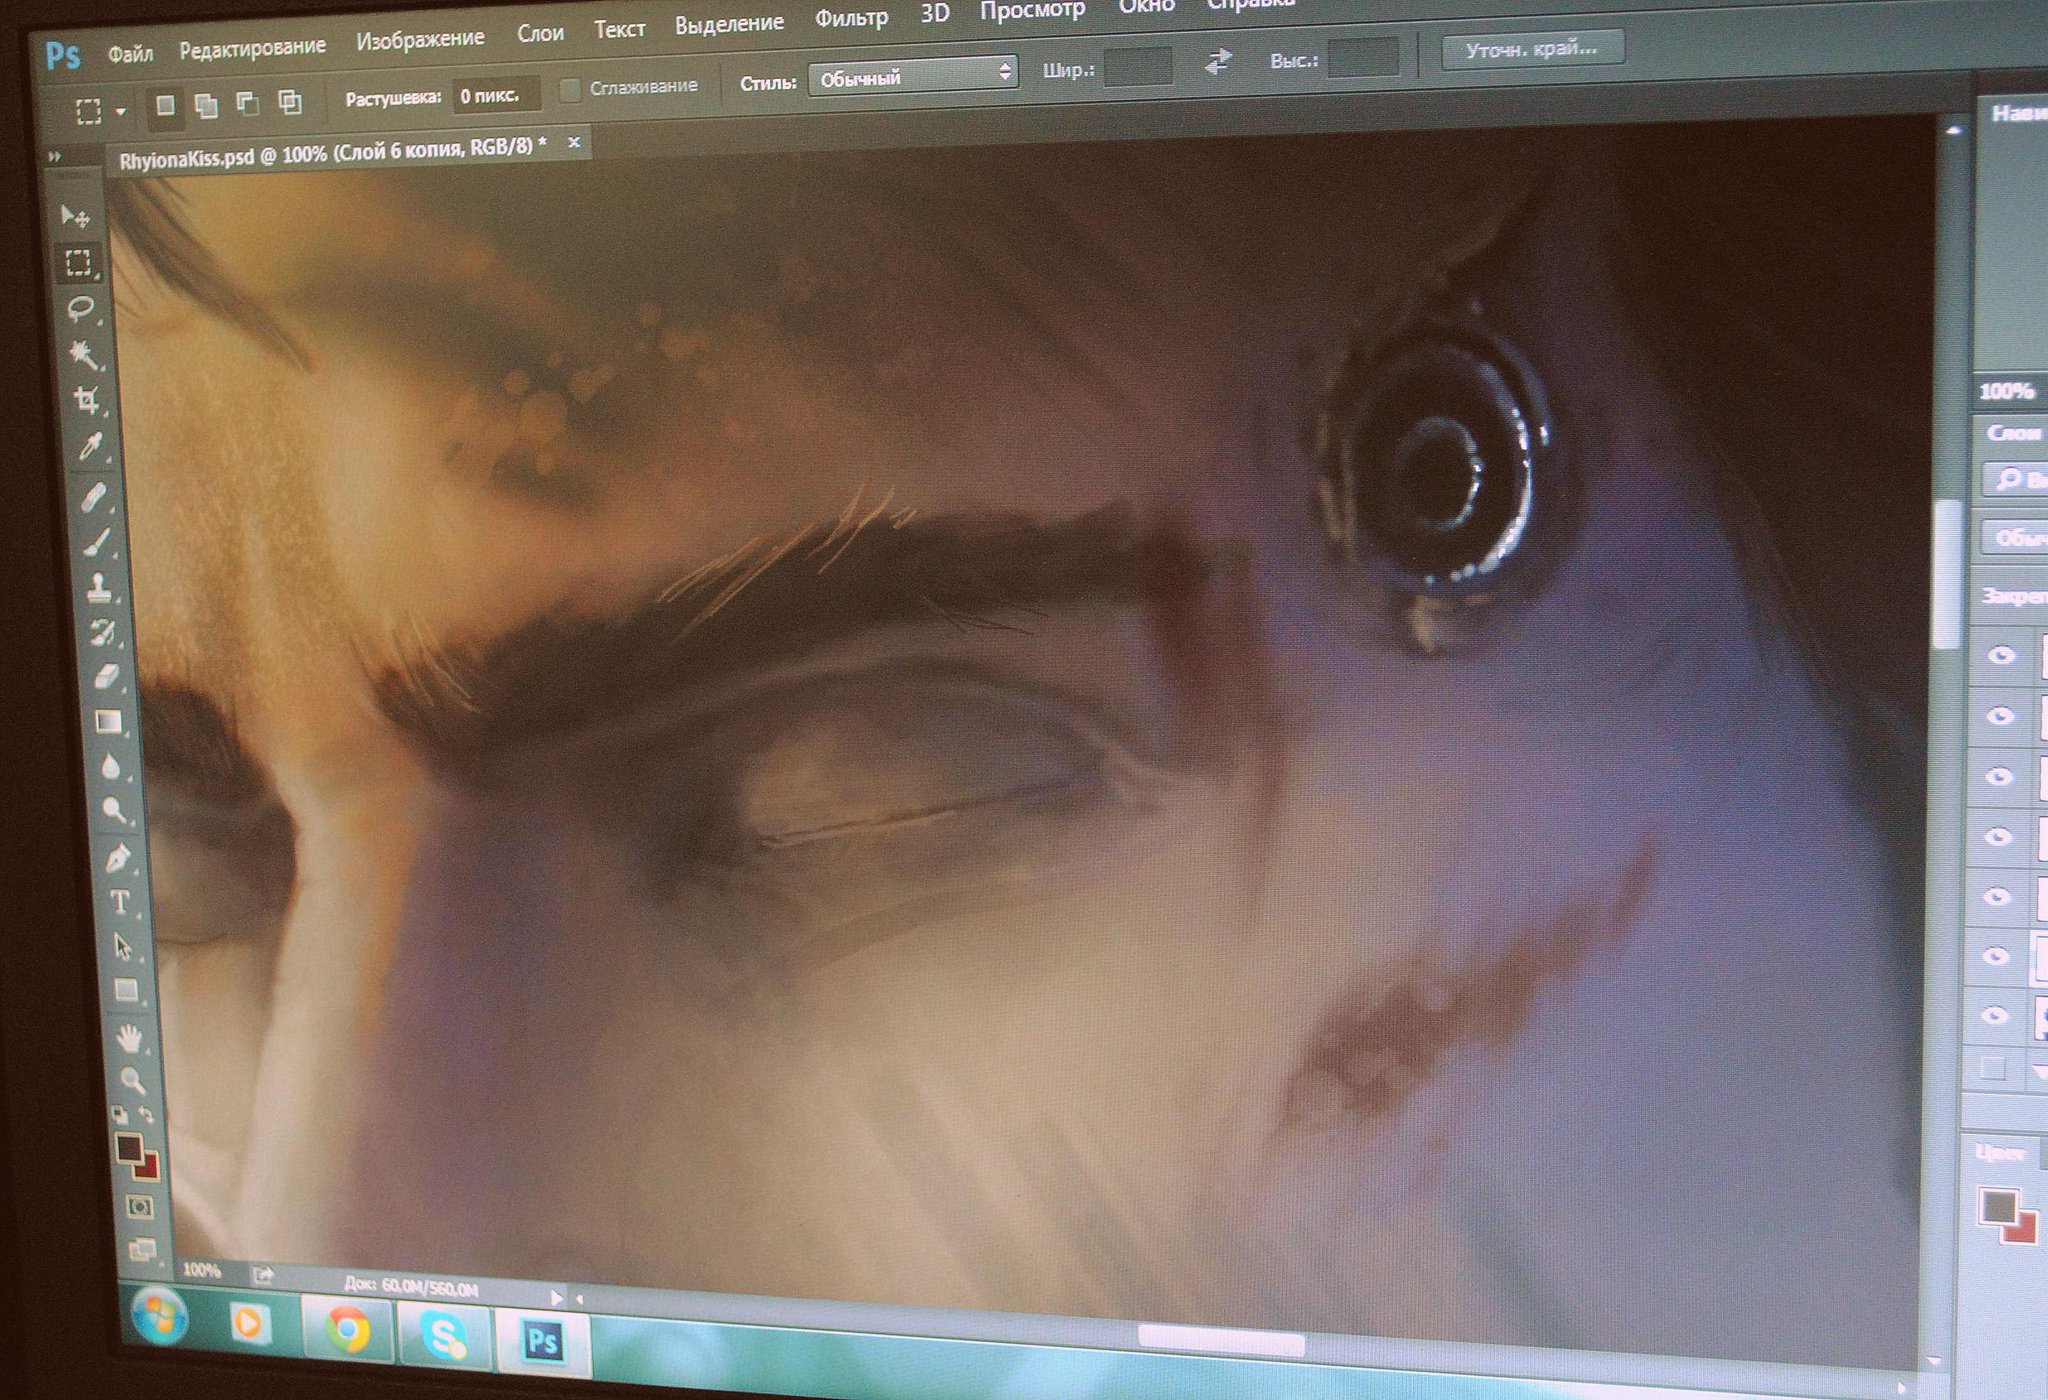
Task: Click Intersect with selection mode icon
Action: [290, 101]
